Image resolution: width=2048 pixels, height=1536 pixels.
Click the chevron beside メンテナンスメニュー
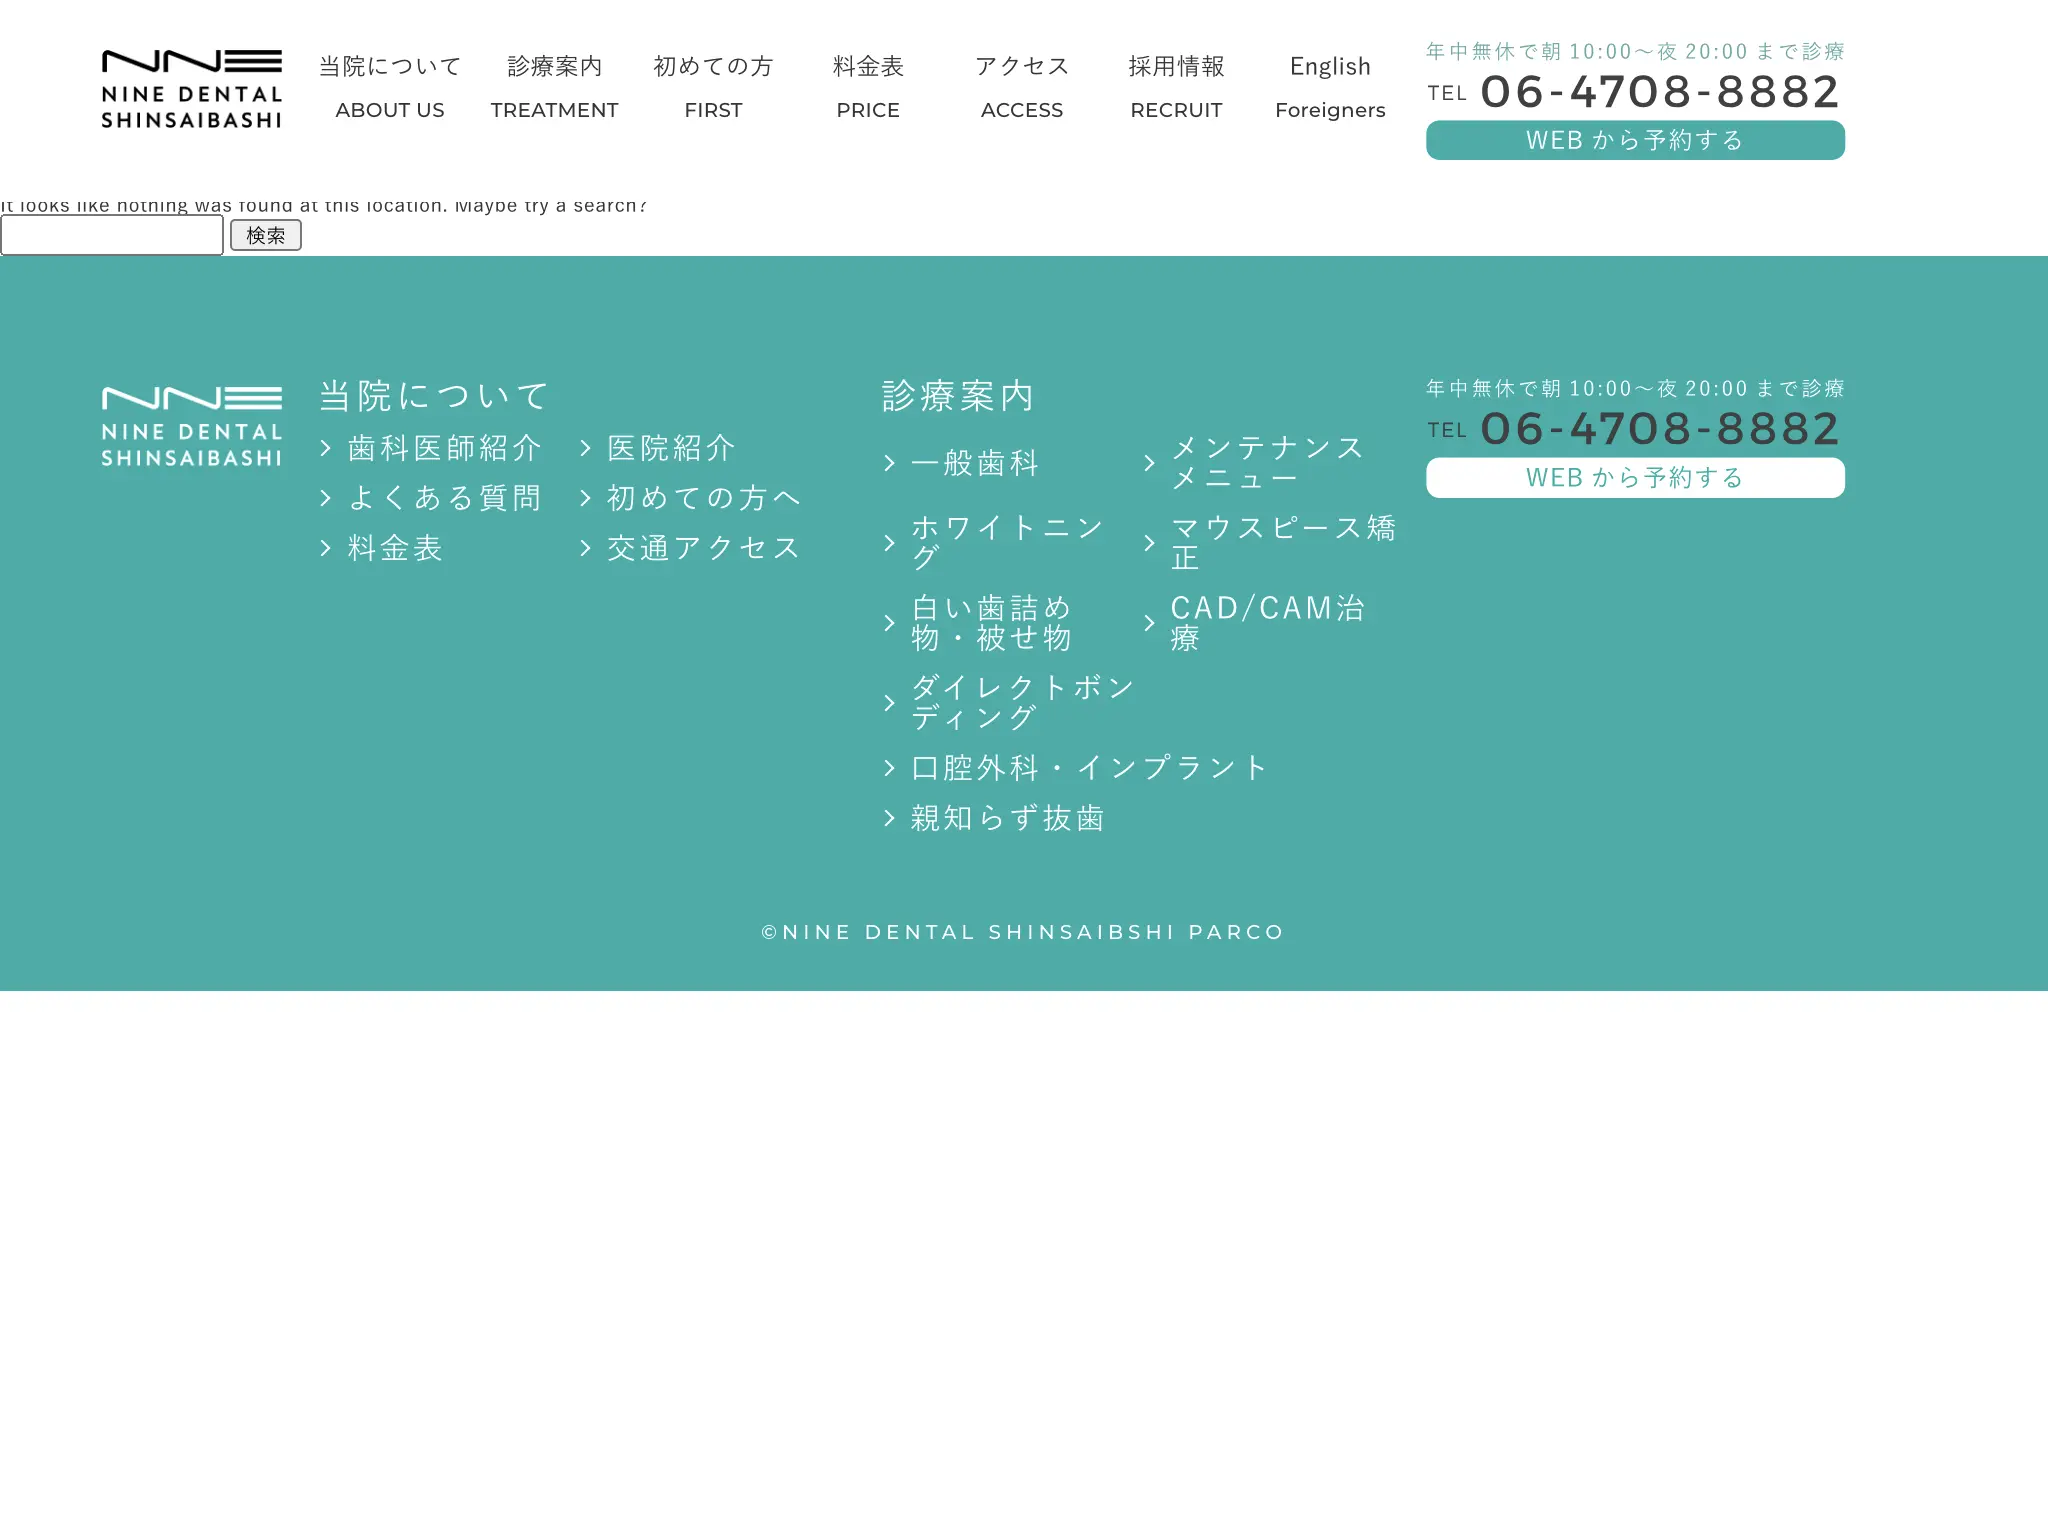pos(1150,463)
